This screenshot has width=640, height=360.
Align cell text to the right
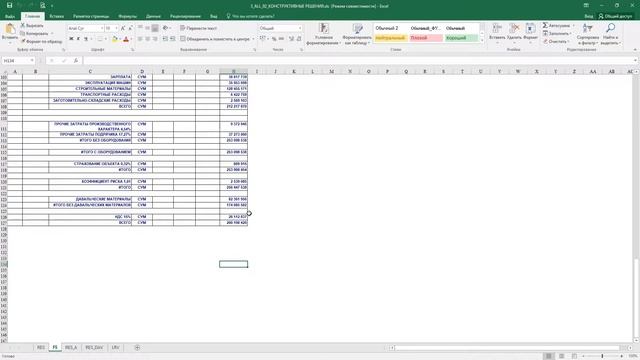coord(155,39)
